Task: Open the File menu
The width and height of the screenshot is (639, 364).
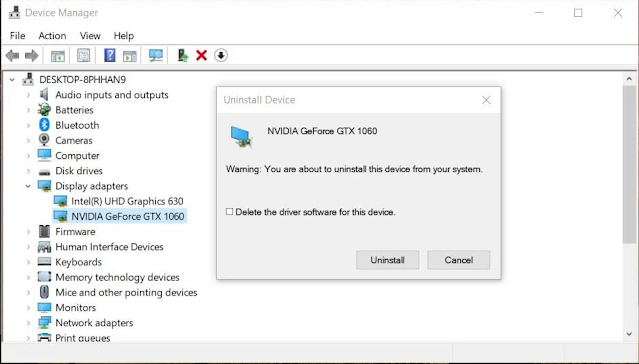Action: pos(18,36)
